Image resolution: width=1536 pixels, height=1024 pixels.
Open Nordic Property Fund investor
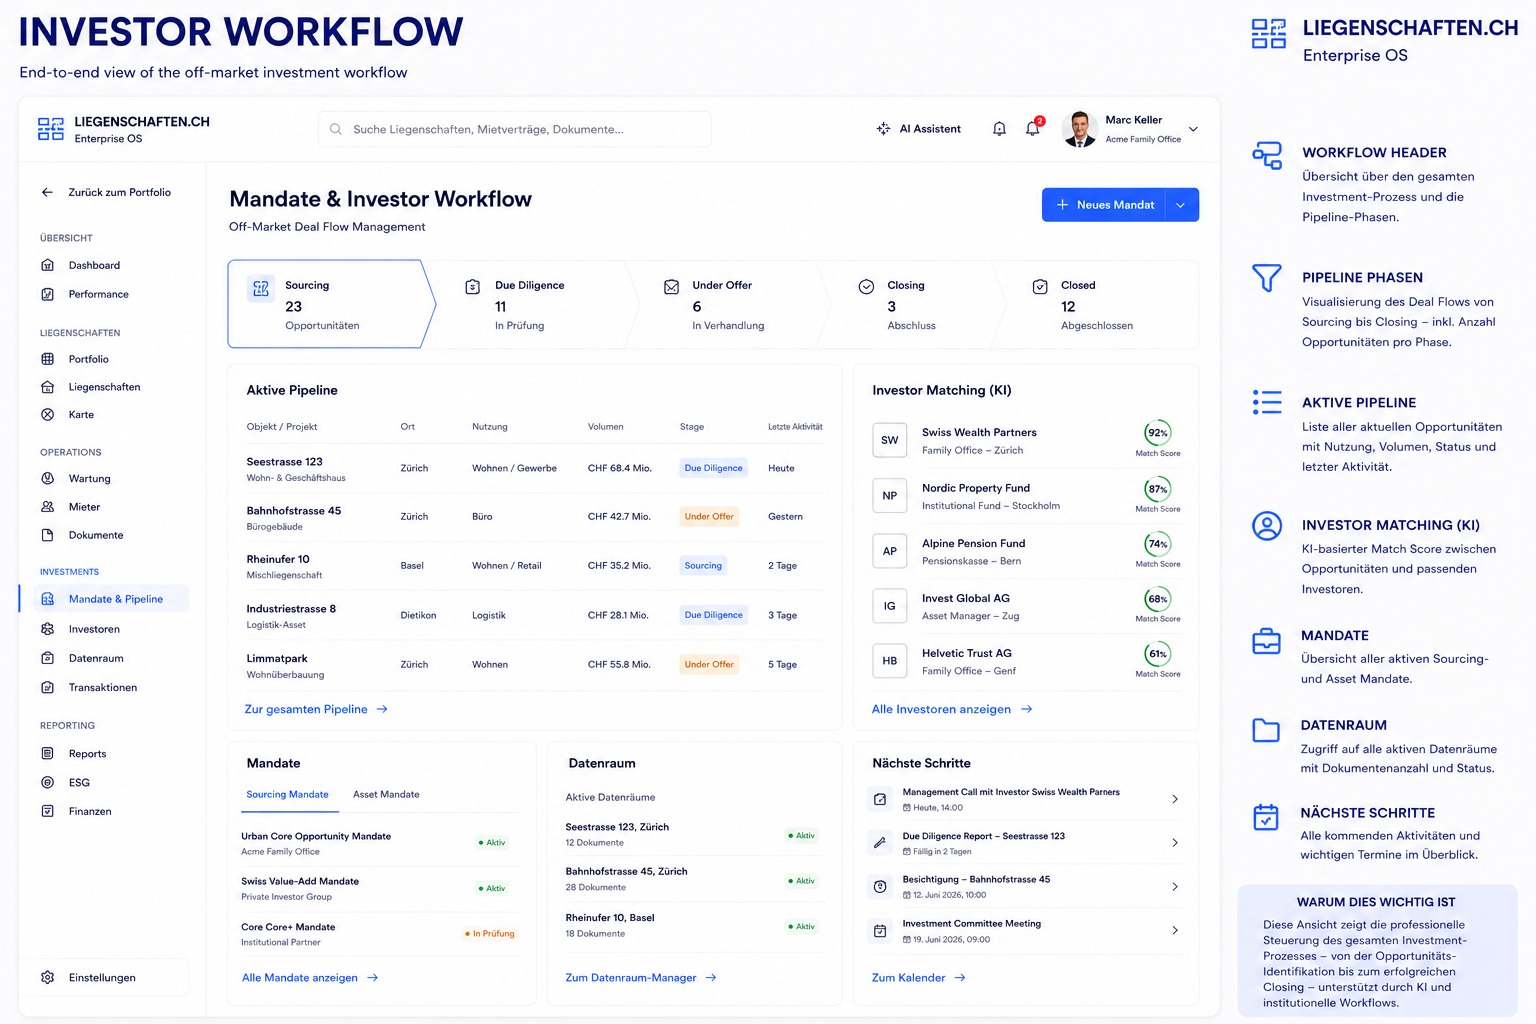click(1027, 496)
